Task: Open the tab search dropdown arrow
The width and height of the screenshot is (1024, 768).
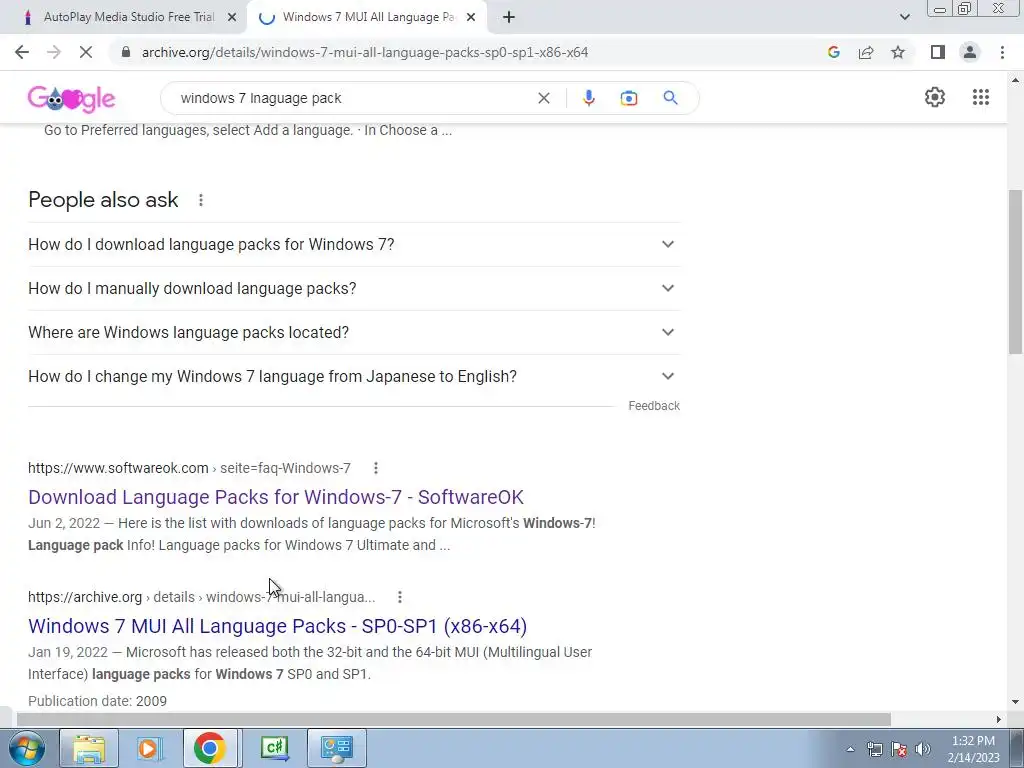Action: (904, 17)
